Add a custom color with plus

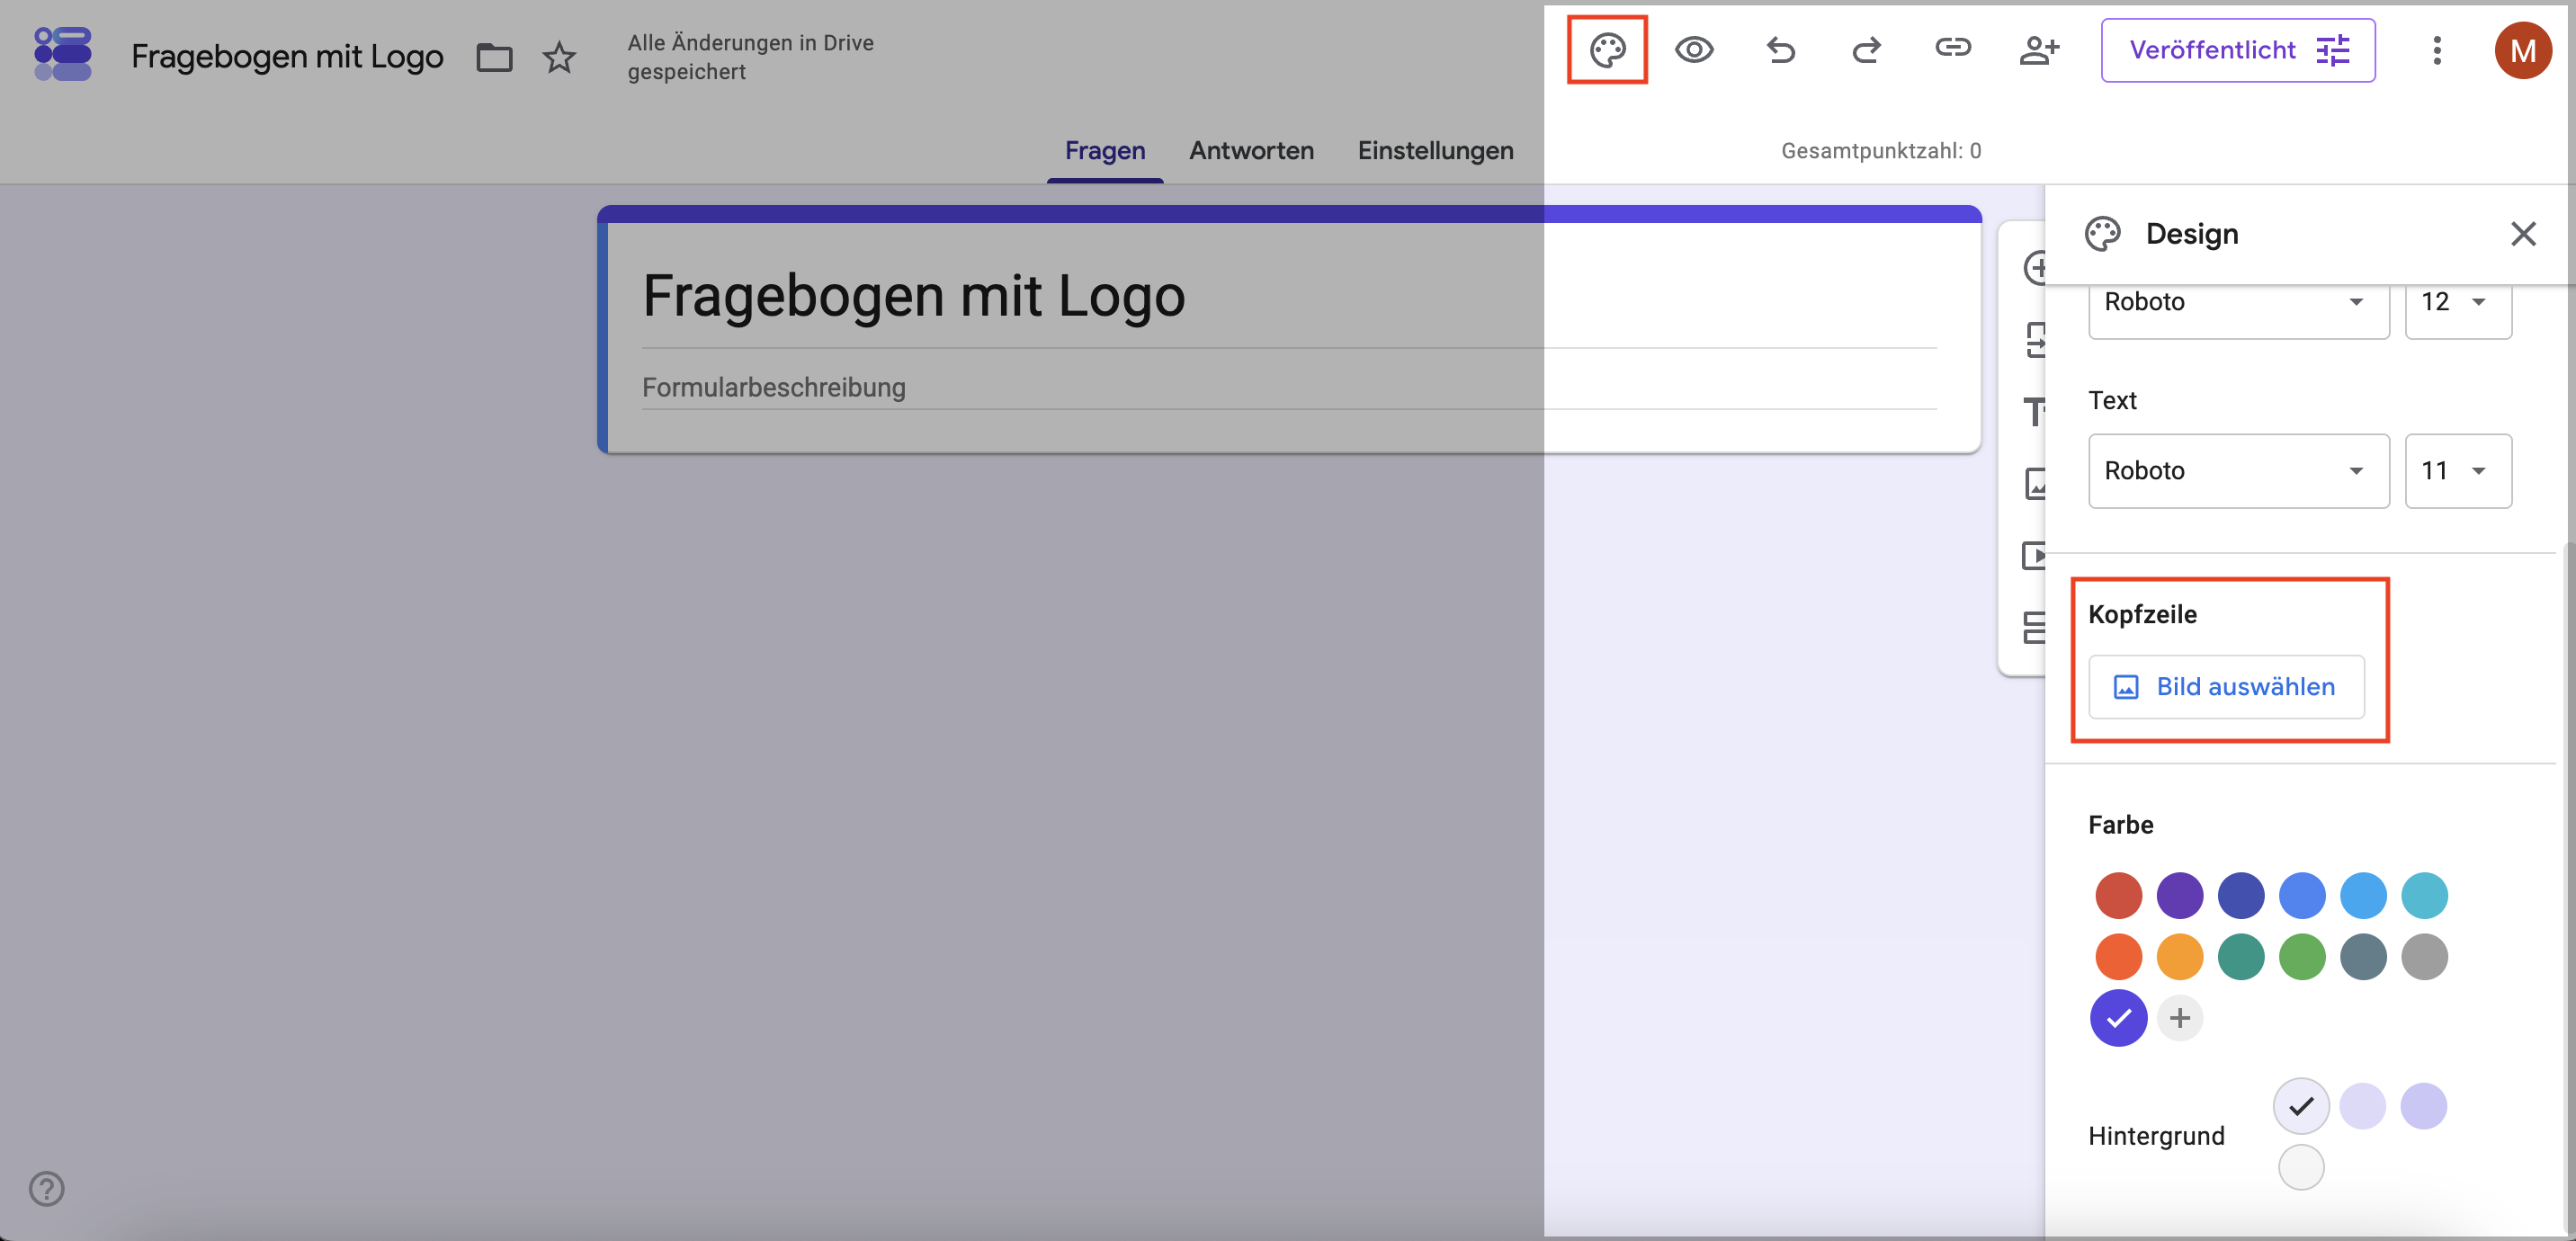coord(2179,1018)
